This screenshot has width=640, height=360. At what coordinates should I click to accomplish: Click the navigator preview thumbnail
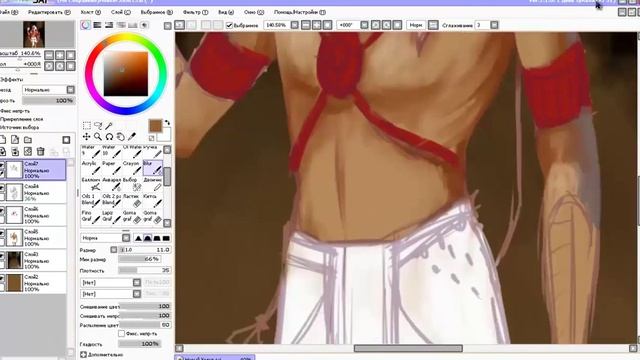(34, 35)
